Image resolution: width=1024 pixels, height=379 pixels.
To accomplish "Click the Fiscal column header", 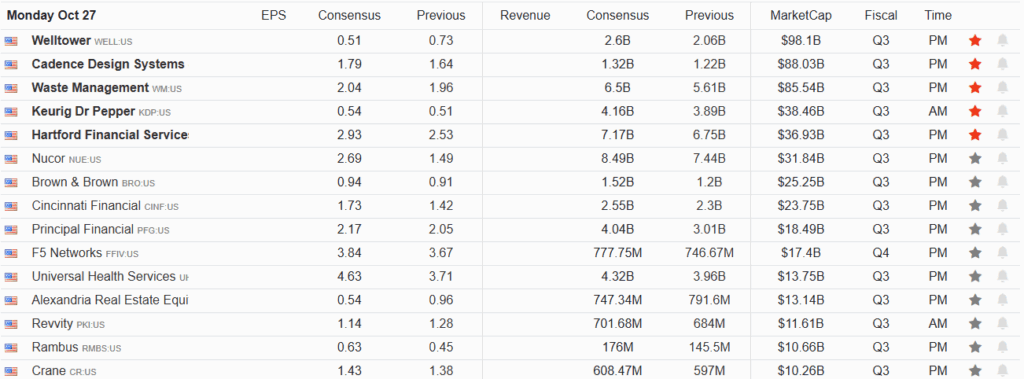I will point(880,15).
